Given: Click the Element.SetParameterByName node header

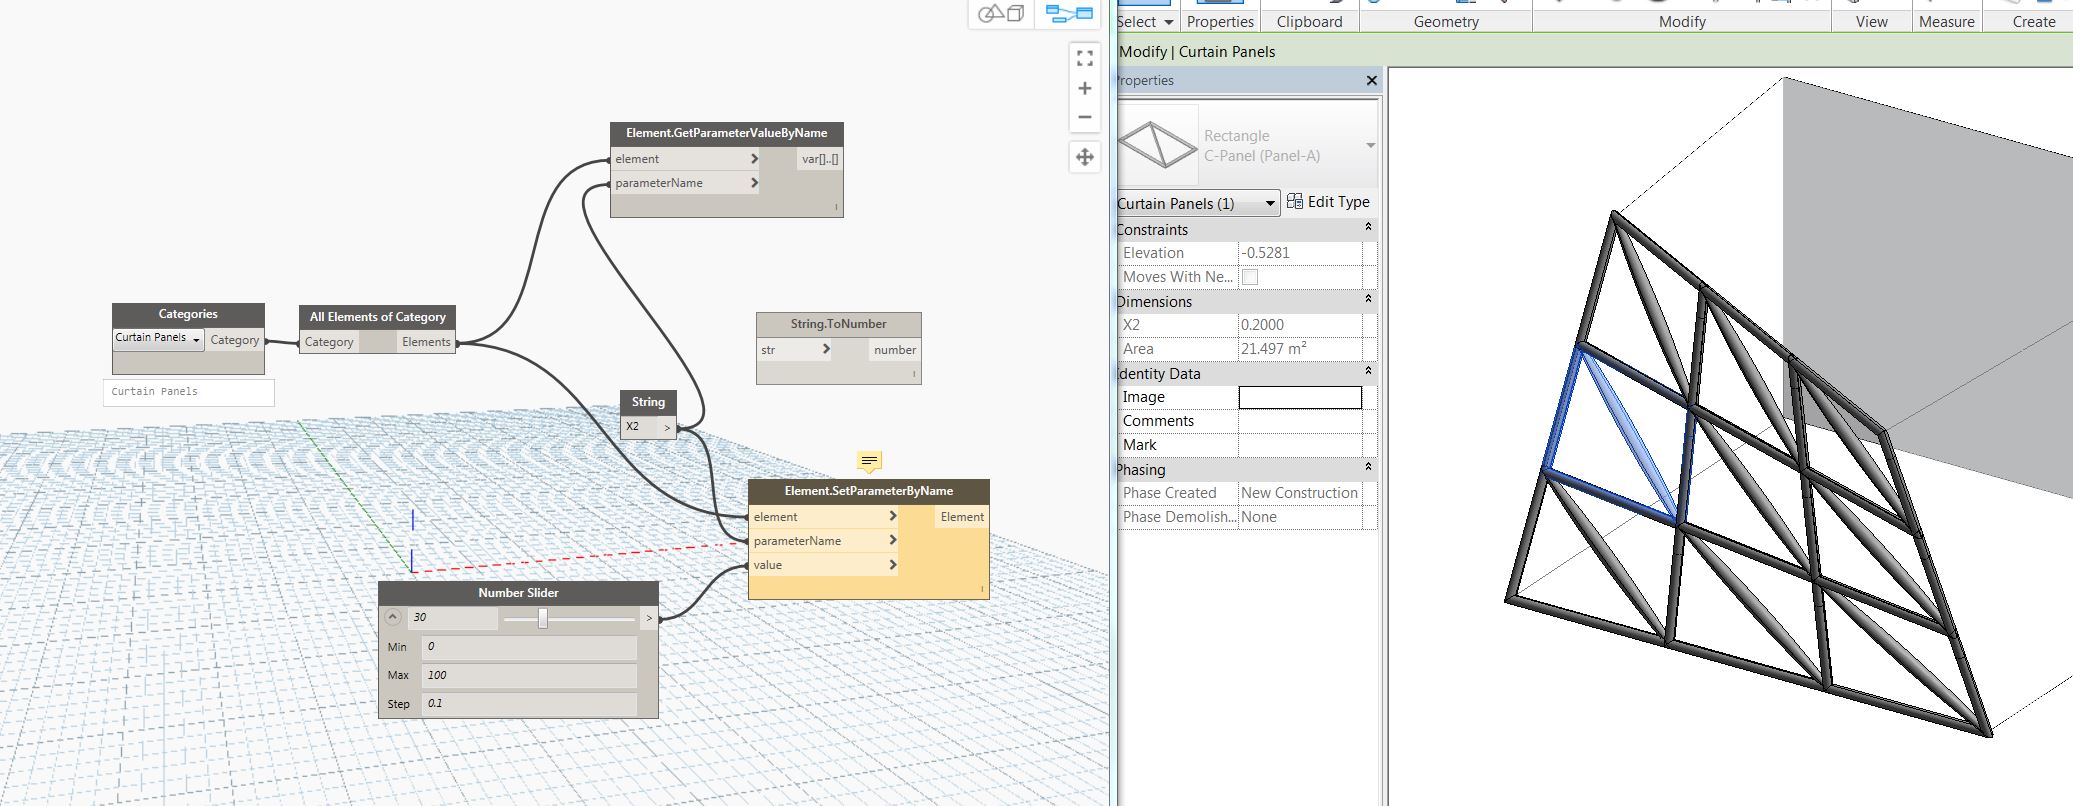Looking at the screenshot, I should [868, 491].
